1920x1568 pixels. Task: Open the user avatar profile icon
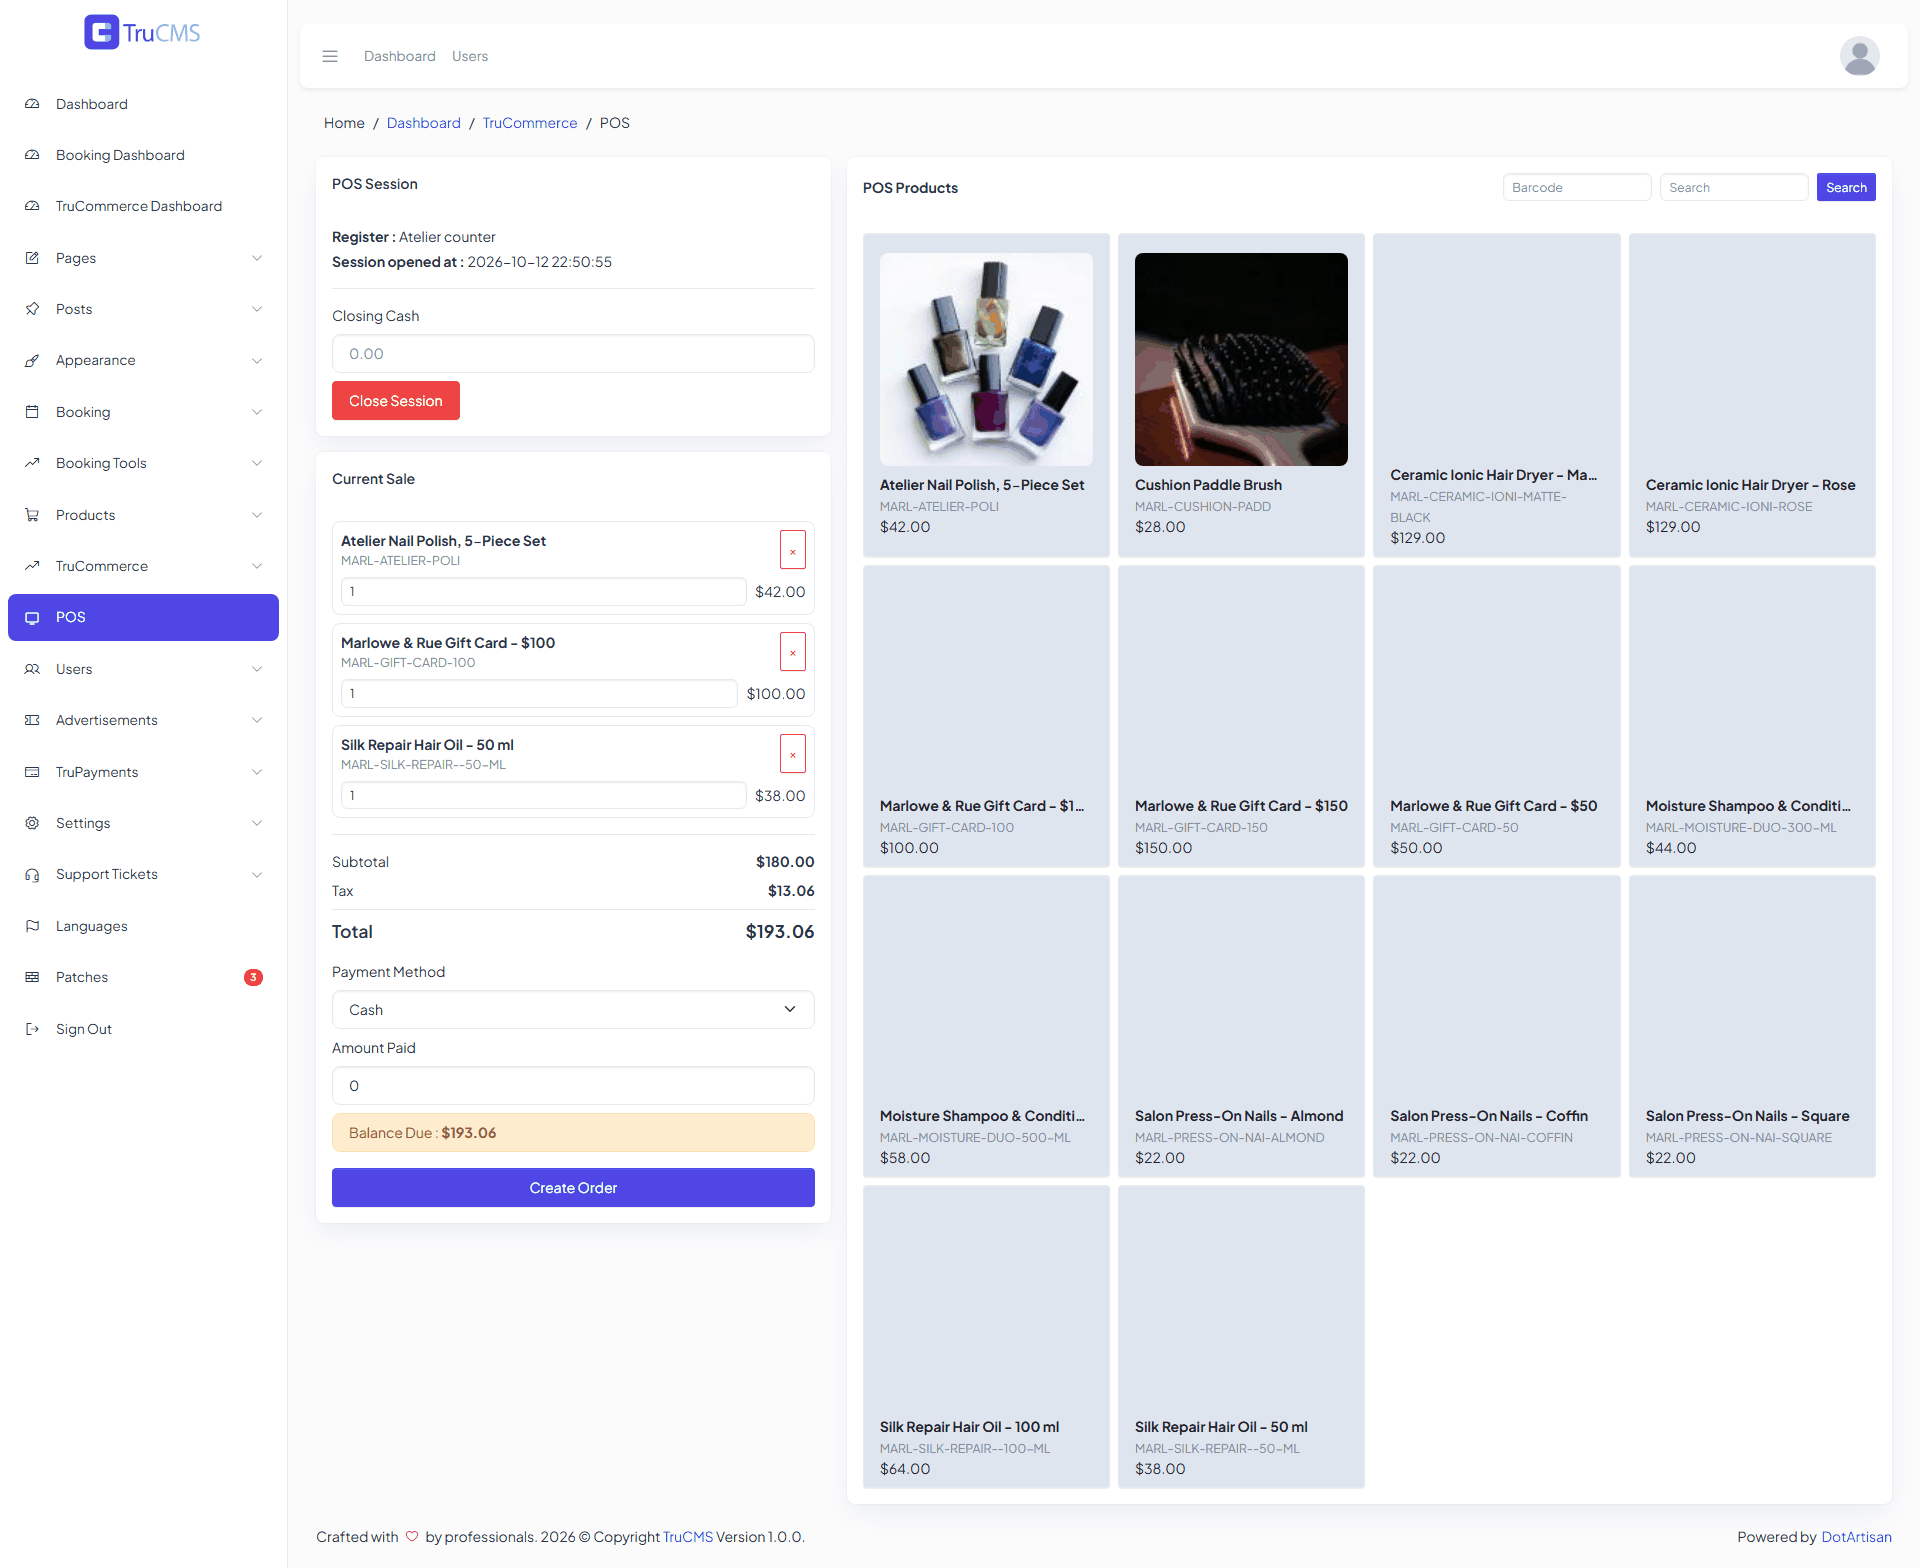[1859, 56]
